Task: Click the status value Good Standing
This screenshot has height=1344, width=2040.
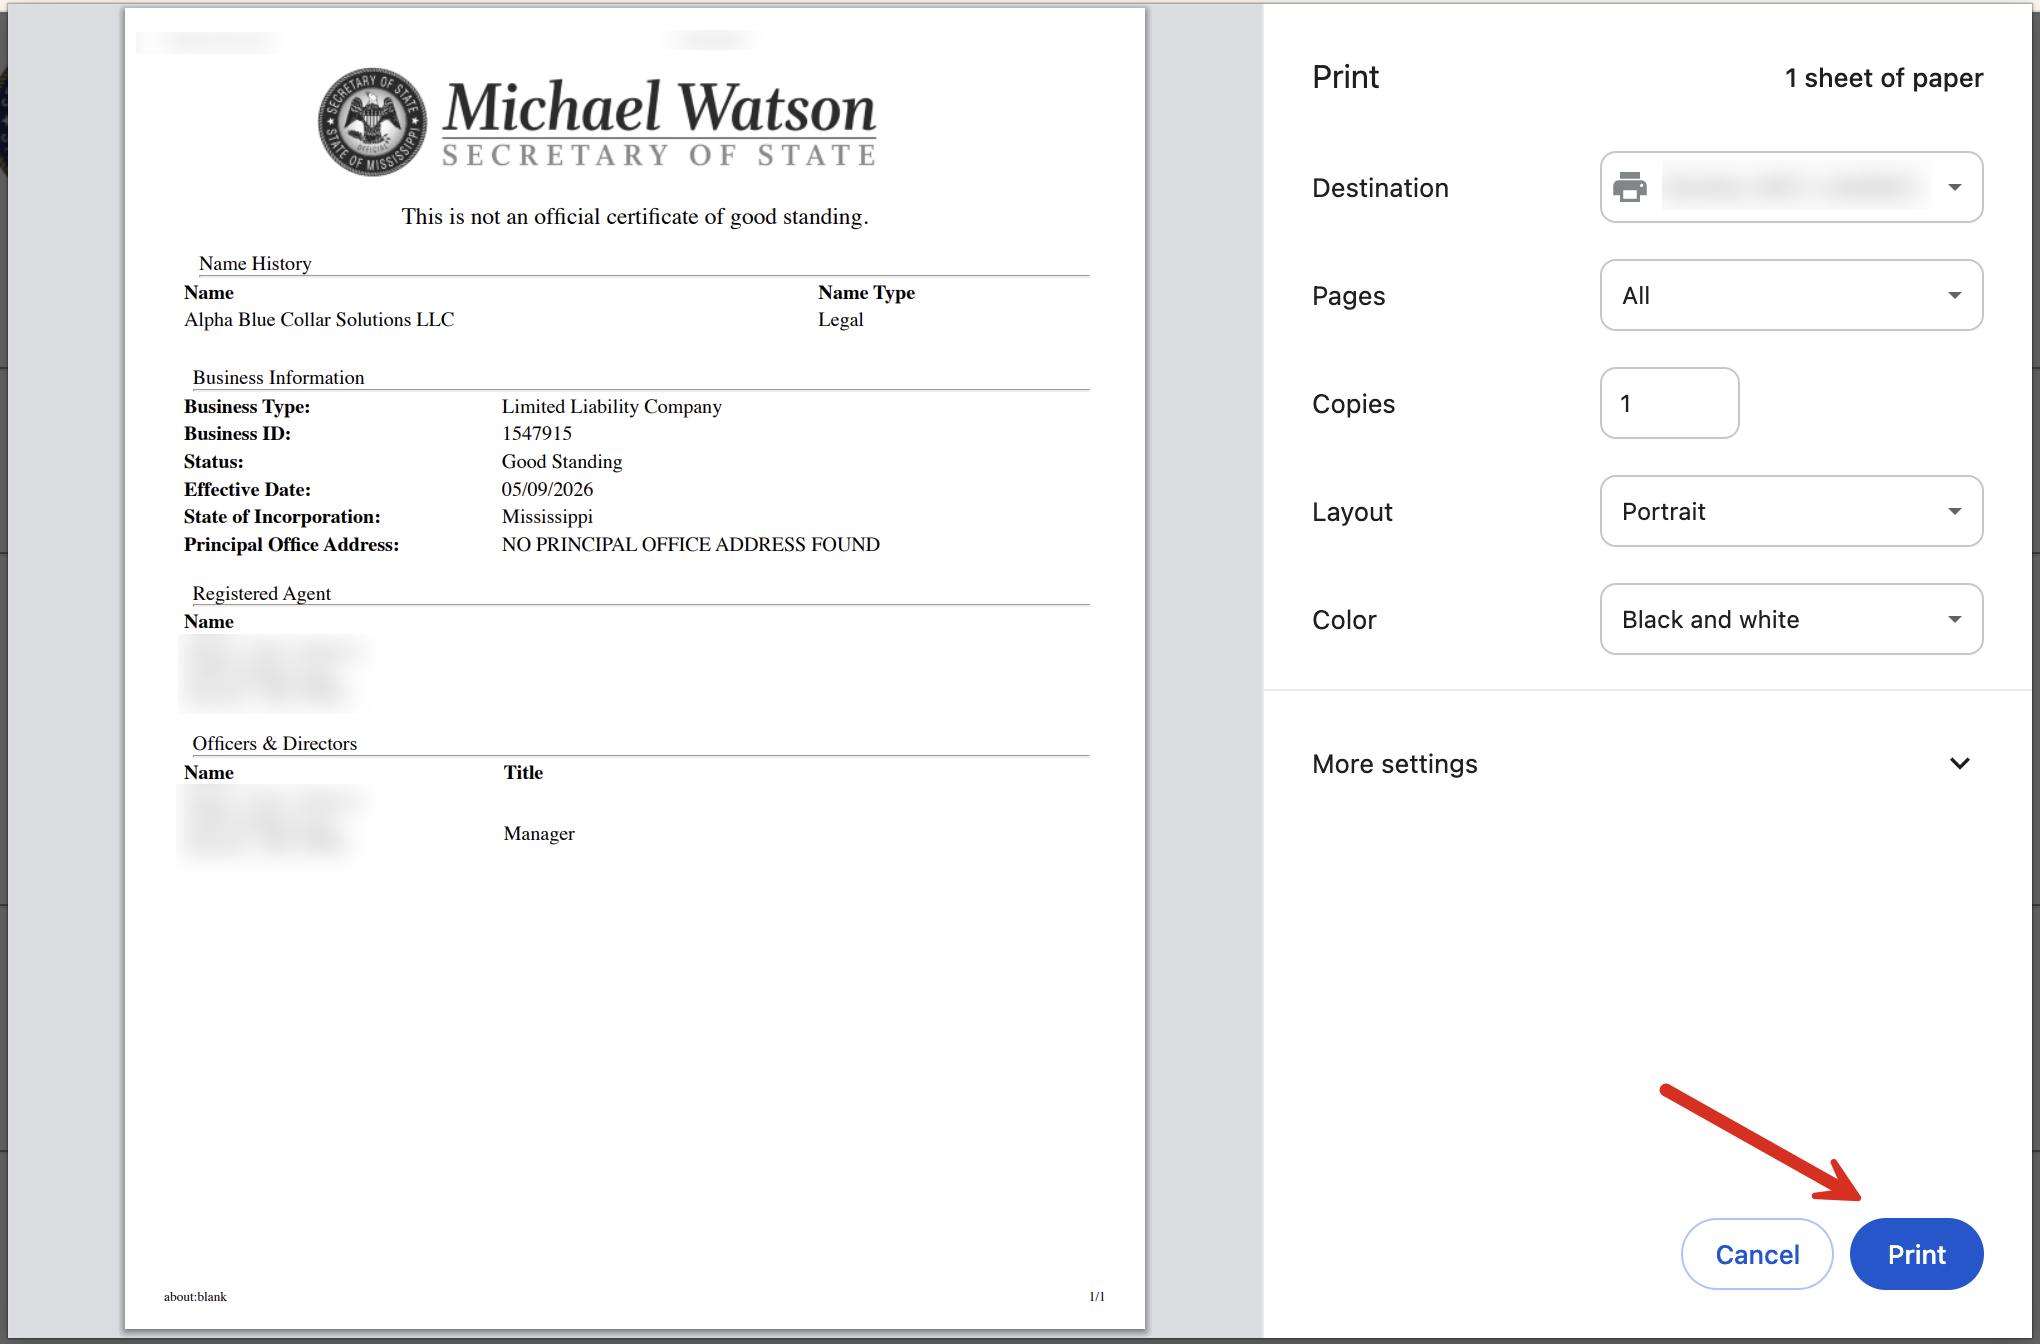Action: pos(562,462)
